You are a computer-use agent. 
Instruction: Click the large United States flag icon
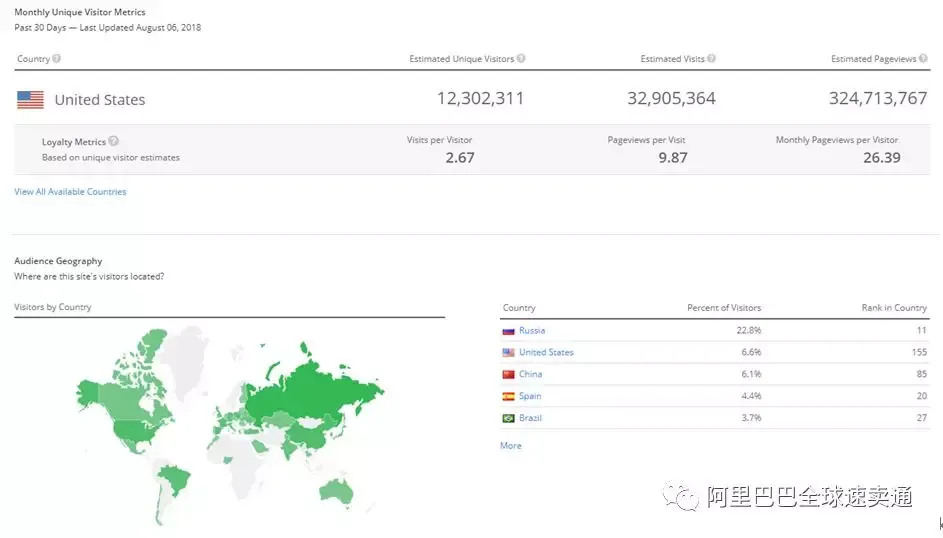pos(30,100)
